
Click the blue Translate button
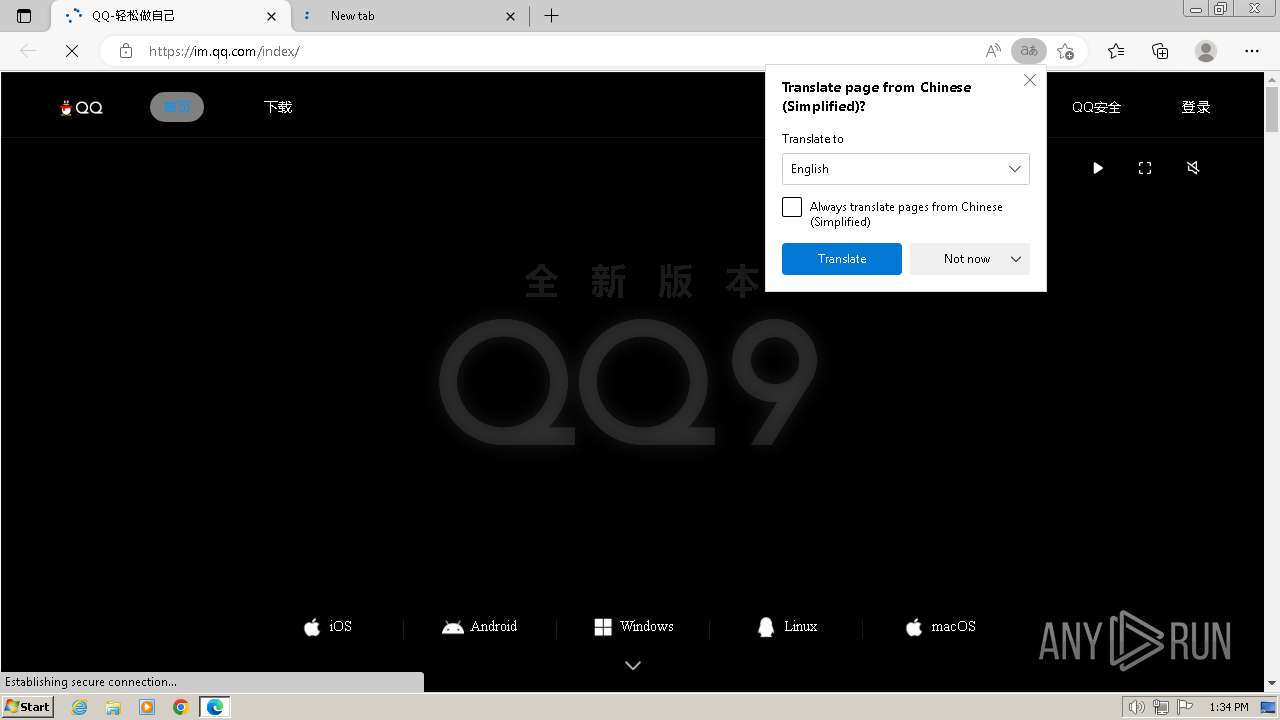[x=842, y=259]
